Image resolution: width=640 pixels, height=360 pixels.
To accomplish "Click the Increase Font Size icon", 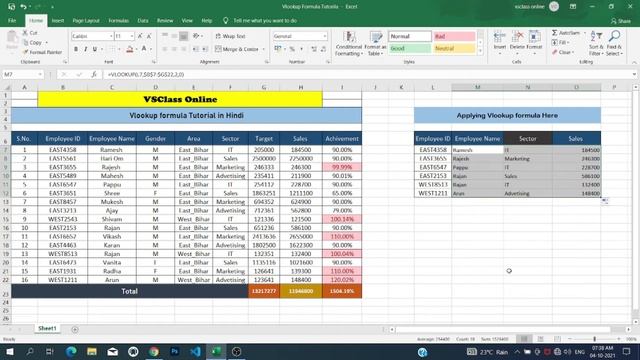I will (140, 36).
